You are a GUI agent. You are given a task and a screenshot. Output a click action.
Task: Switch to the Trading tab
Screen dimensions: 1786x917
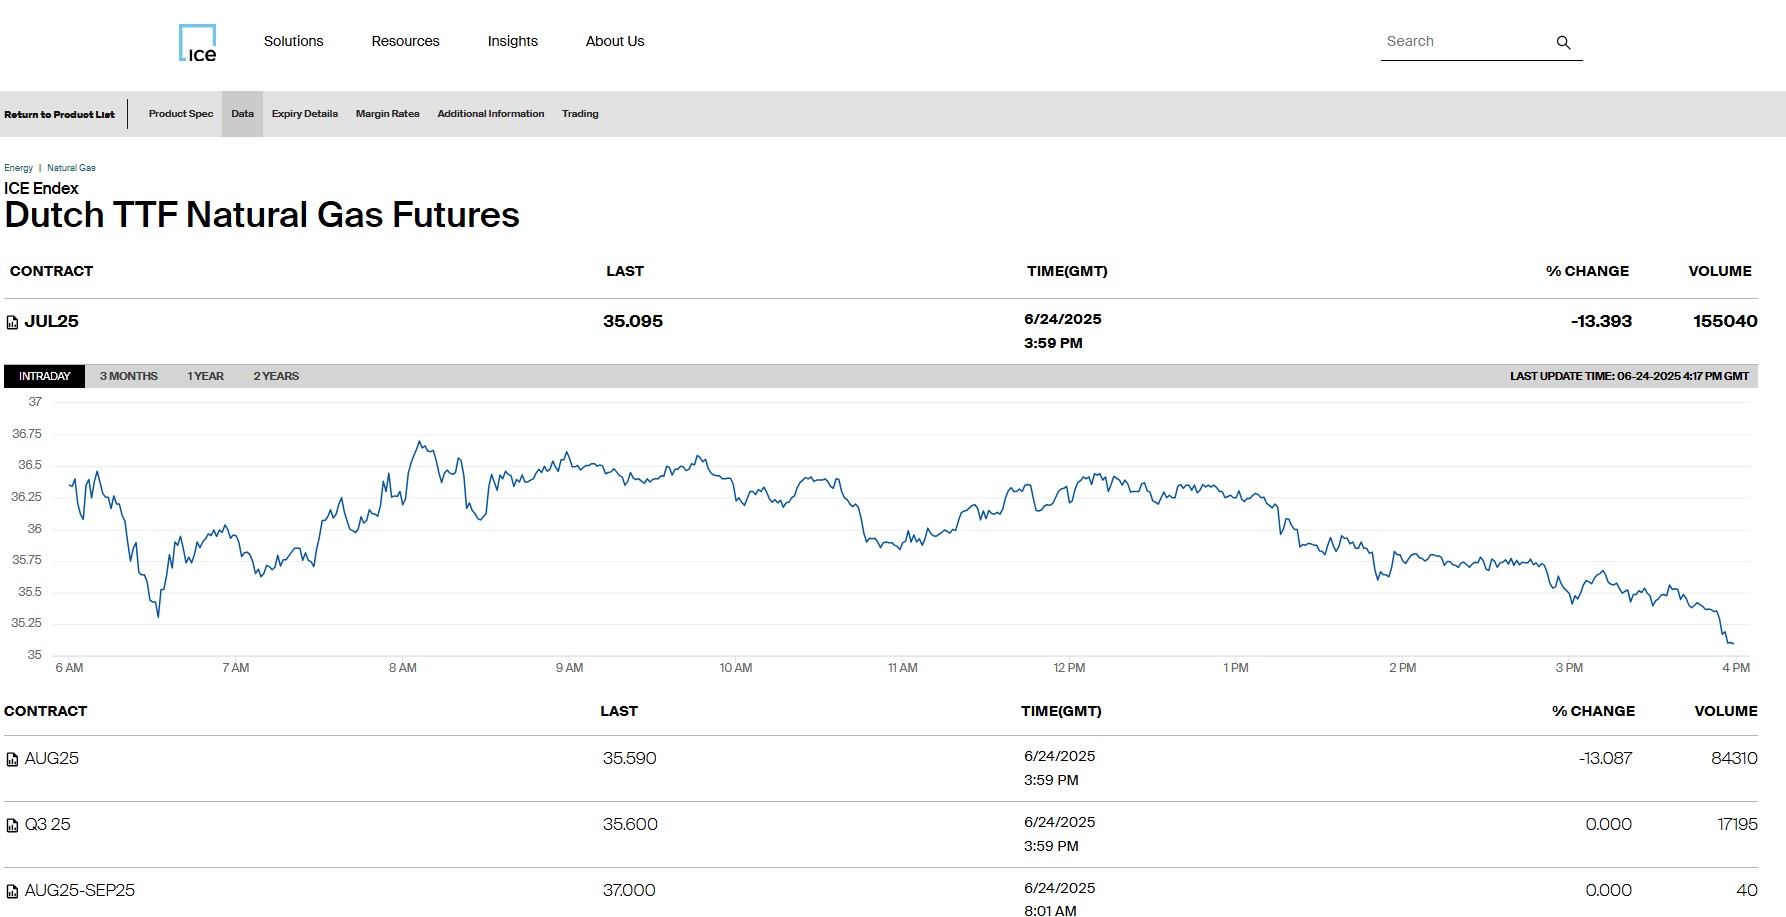coord(580,114)
